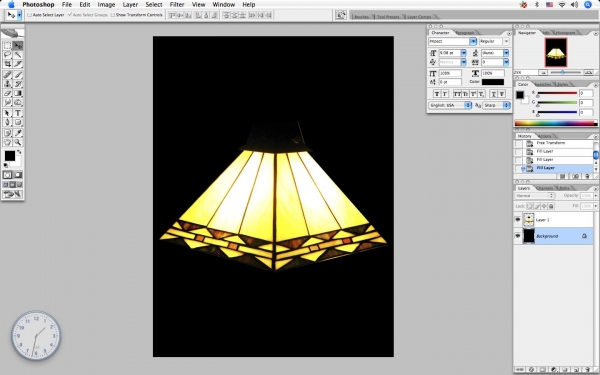Enable Quick Mask mode button
600x375 pixels.
tap(18, 175)
